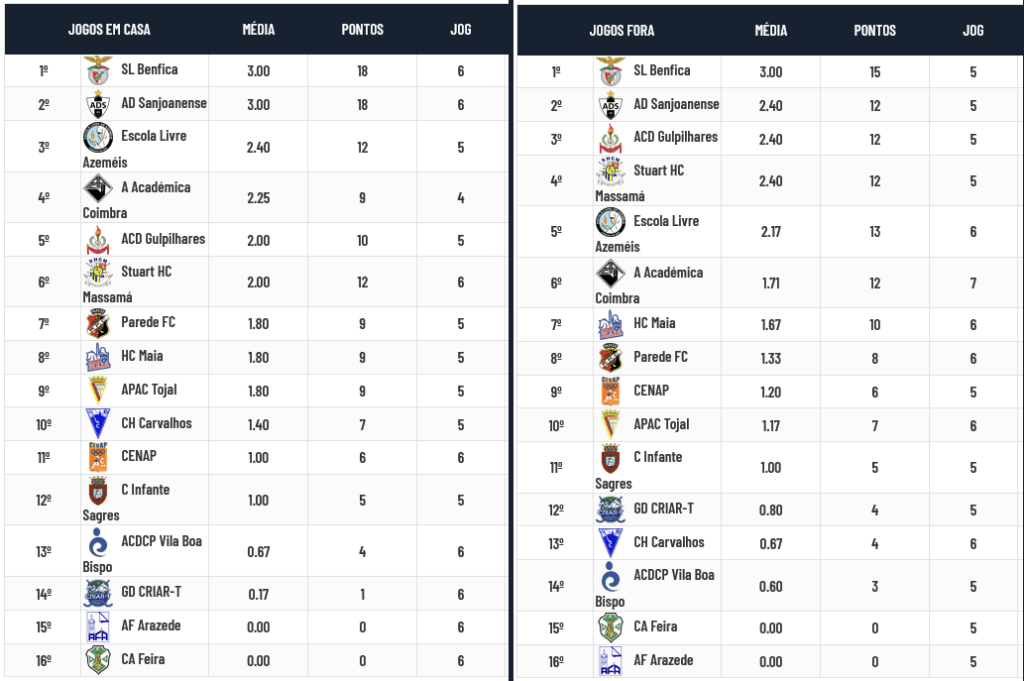Click the JOGOS FORA table heading
This screenshot has height=681, width=1024.
pyautogui.click(x=622, y=30)
